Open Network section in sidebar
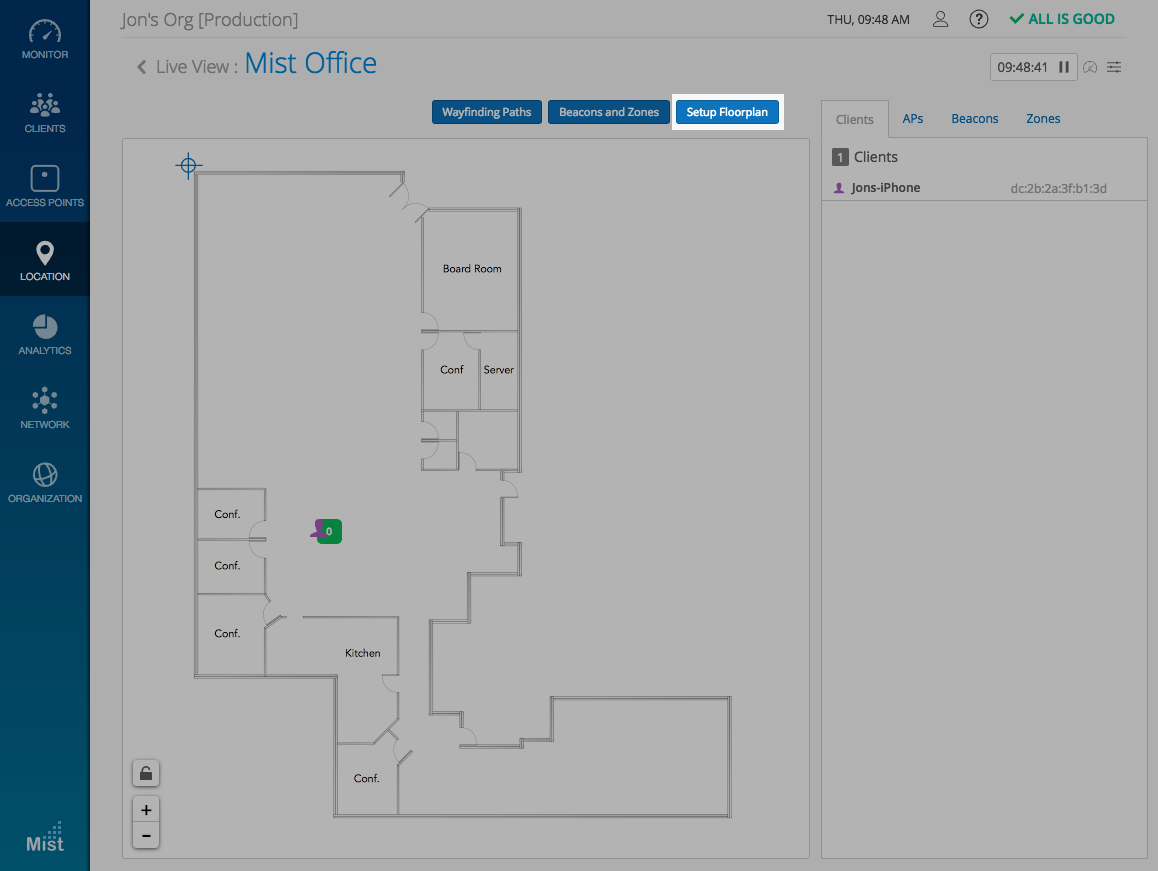The image size is (1158, 871). pos(44,408)
